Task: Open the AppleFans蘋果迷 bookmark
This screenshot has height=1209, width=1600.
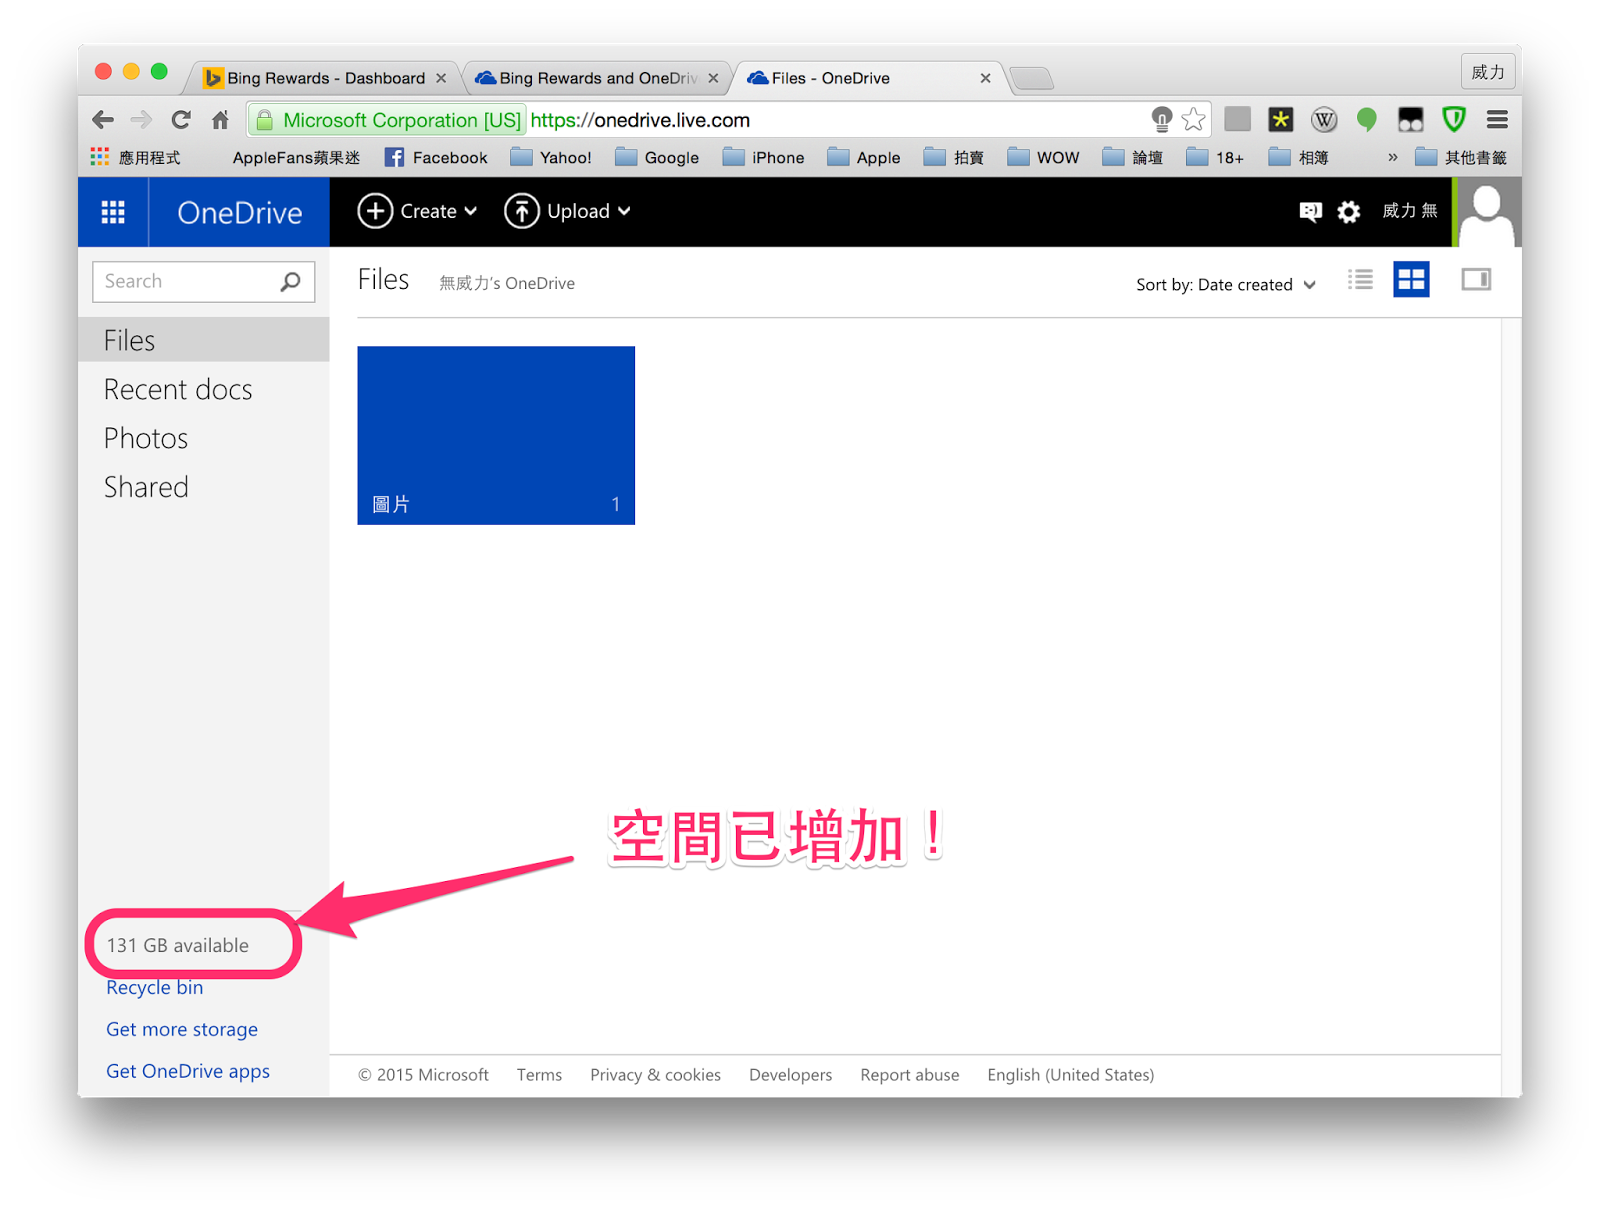Action: (x=295, y=157)
